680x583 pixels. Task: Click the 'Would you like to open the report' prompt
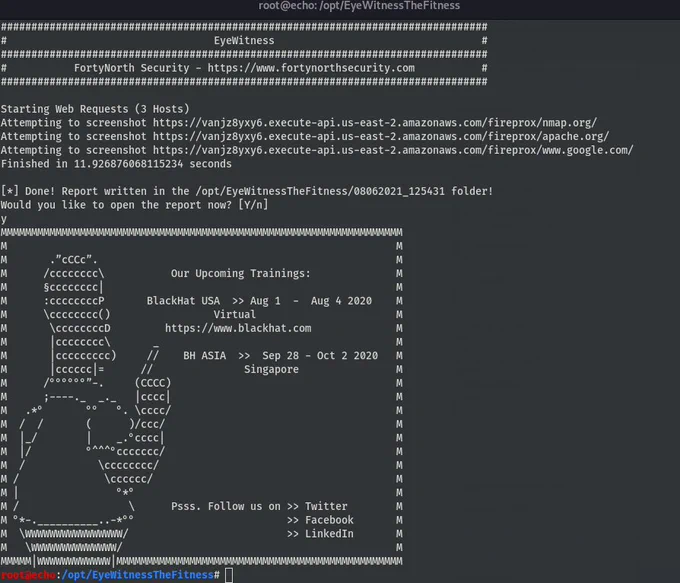[x=116, y=205]
